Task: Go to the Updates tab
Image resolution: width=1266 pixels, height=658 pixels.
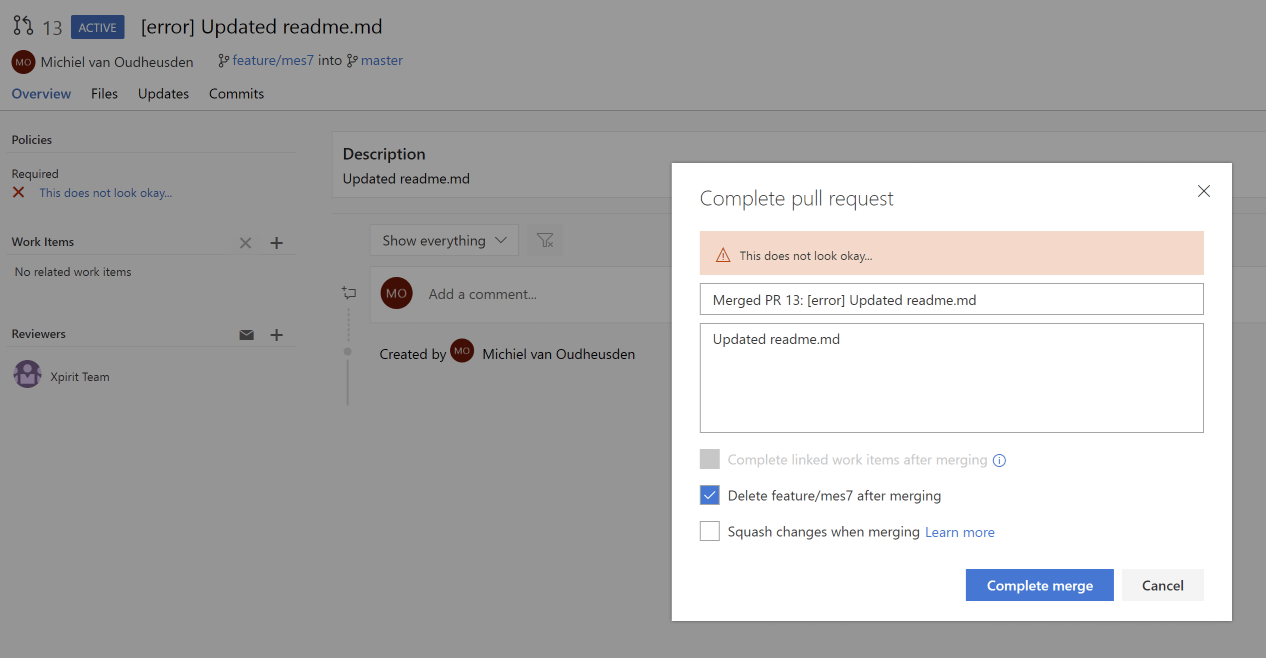Action: pyautogui.click(x=163, y=94)
